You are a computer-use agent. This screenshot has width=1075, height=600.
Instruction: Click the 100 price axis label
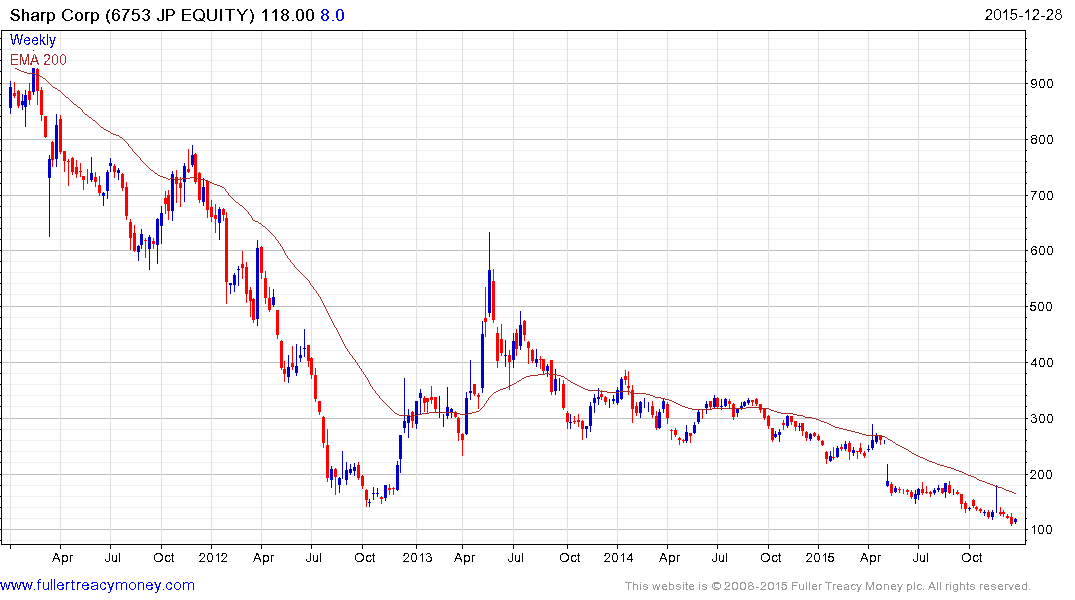pos(1041,529)
